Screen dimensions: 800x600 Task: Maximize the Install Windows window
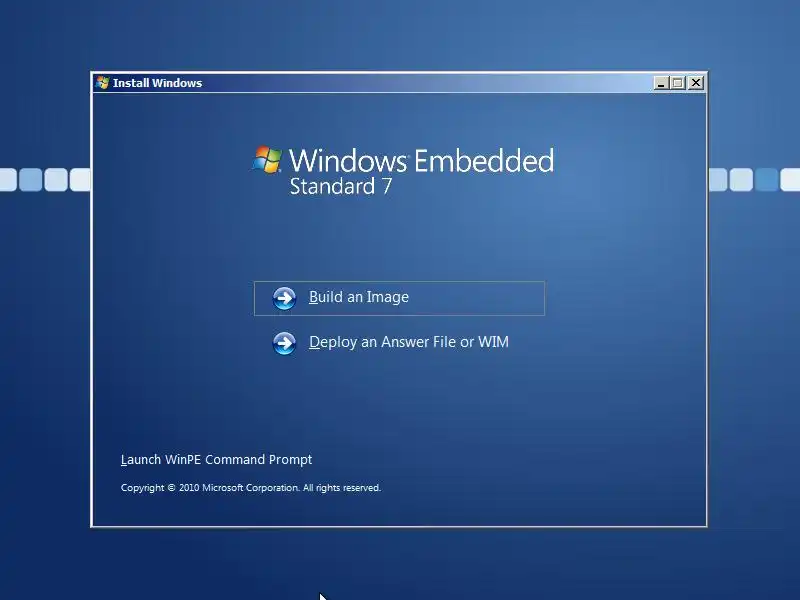pos(678,83)
